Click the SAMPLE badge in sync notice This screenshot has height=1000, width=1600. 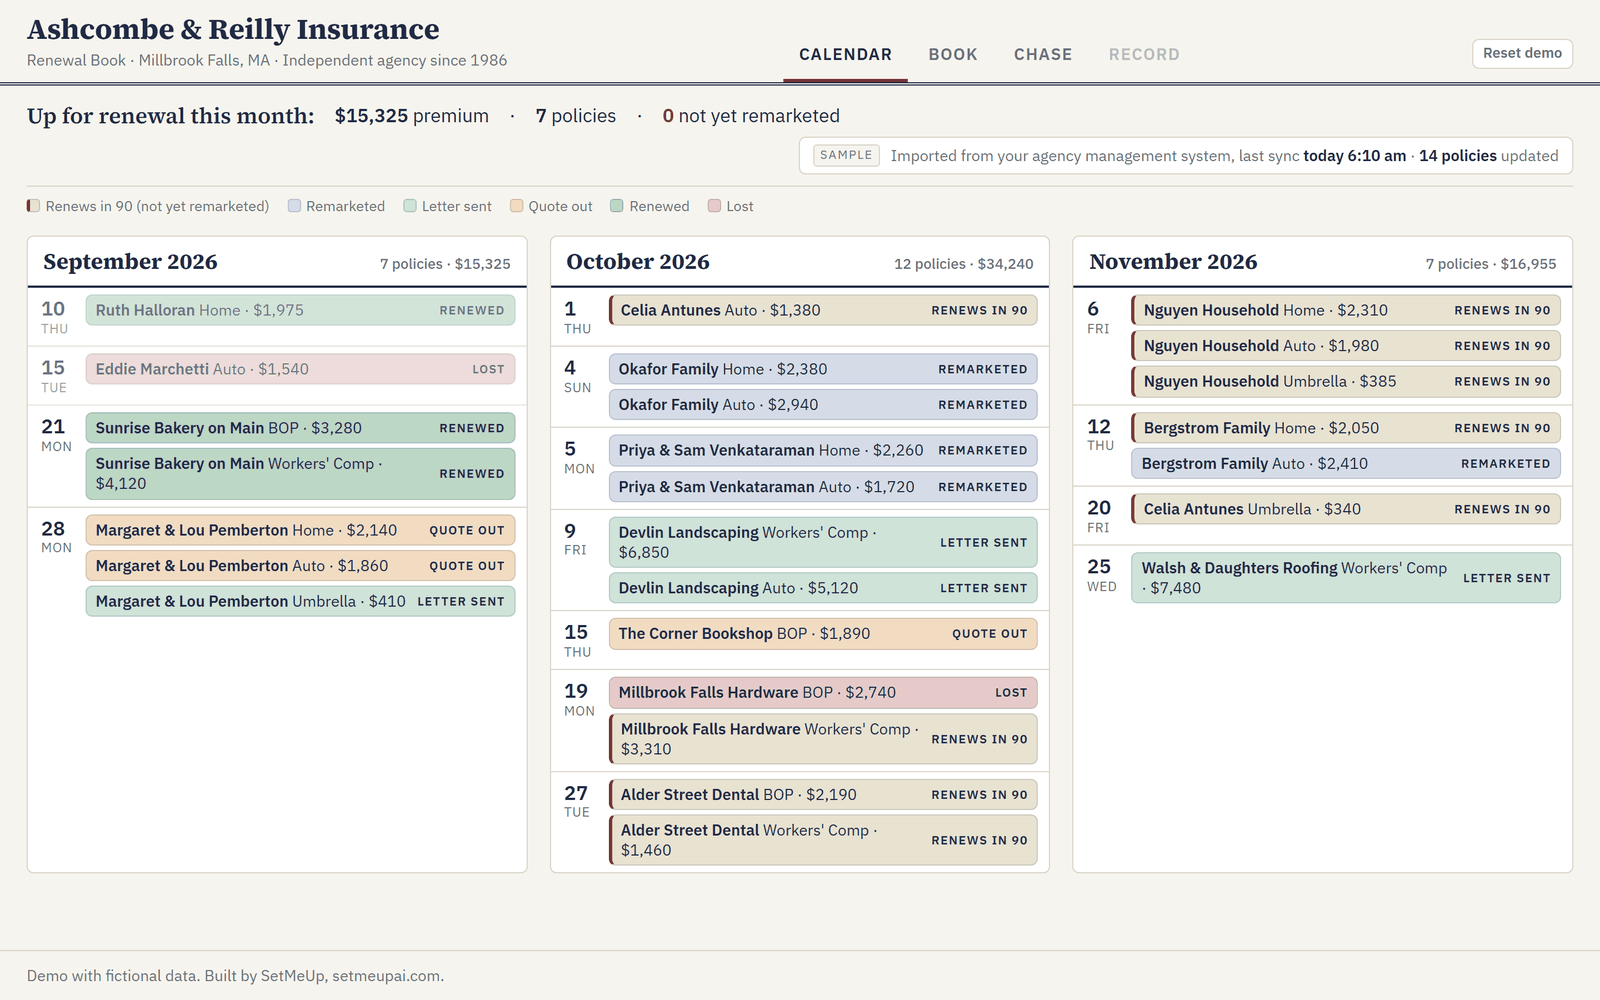(x=846, y=155)
